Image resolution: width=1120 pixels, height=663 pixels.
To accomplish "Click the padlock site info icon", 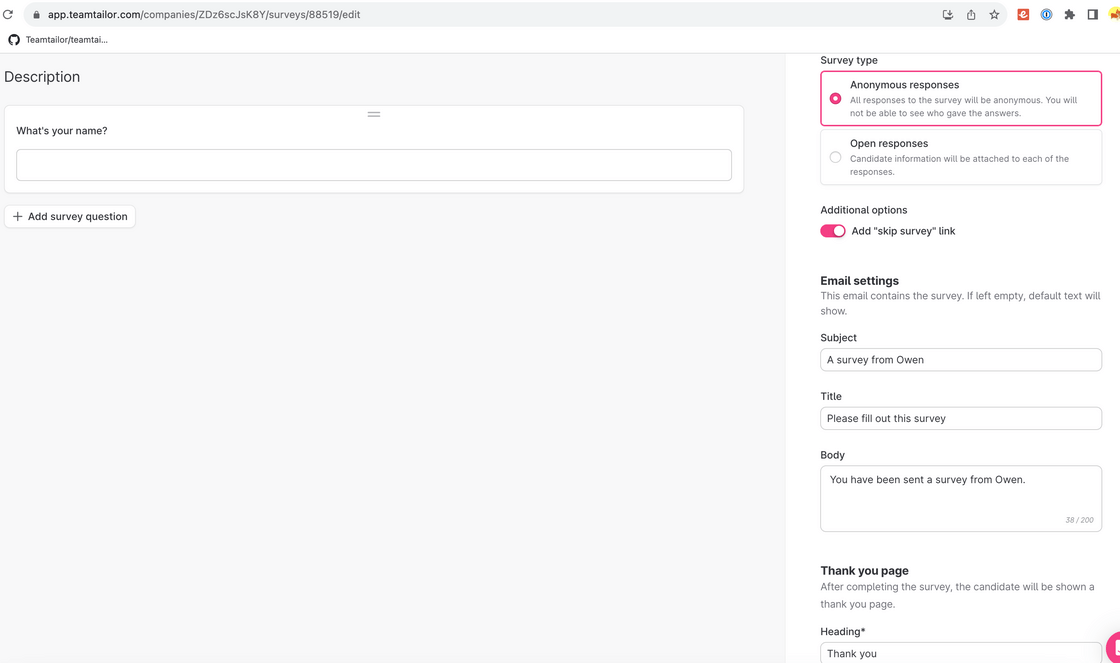I will point(36,15).
